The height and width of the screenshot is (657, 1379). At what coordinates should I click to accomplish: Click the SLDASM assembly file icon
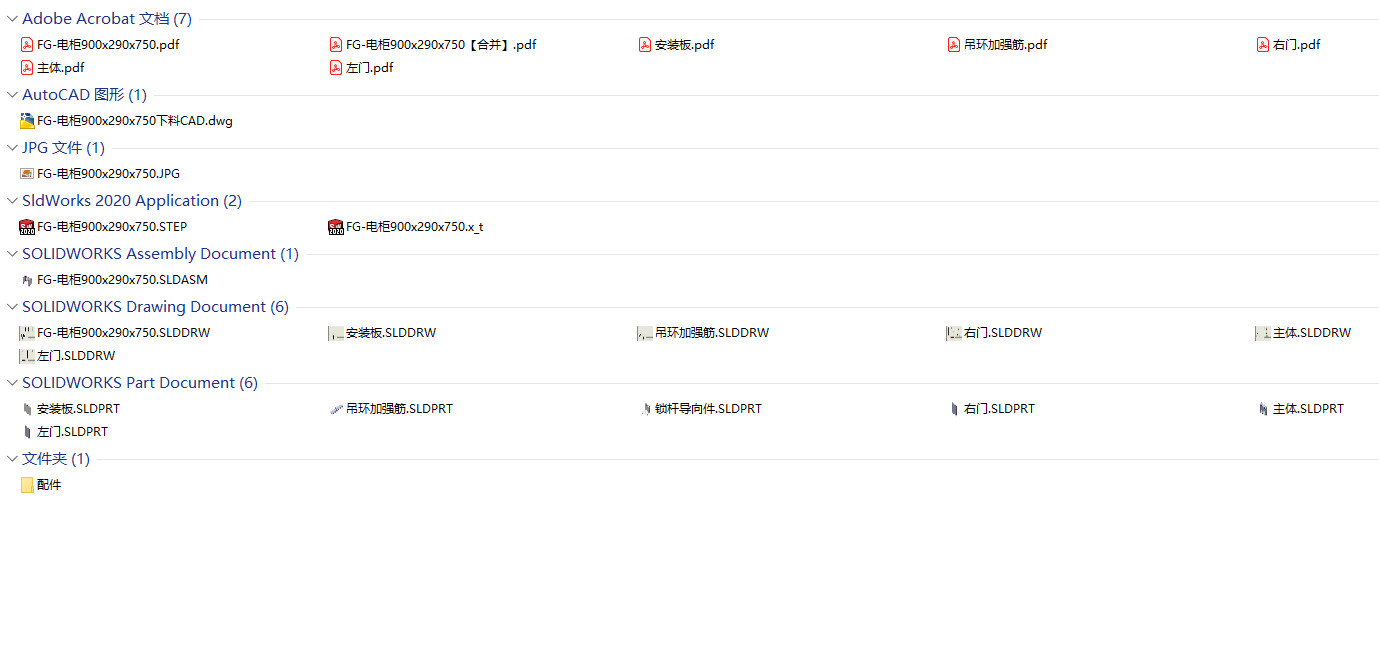[x=27, y=280]
